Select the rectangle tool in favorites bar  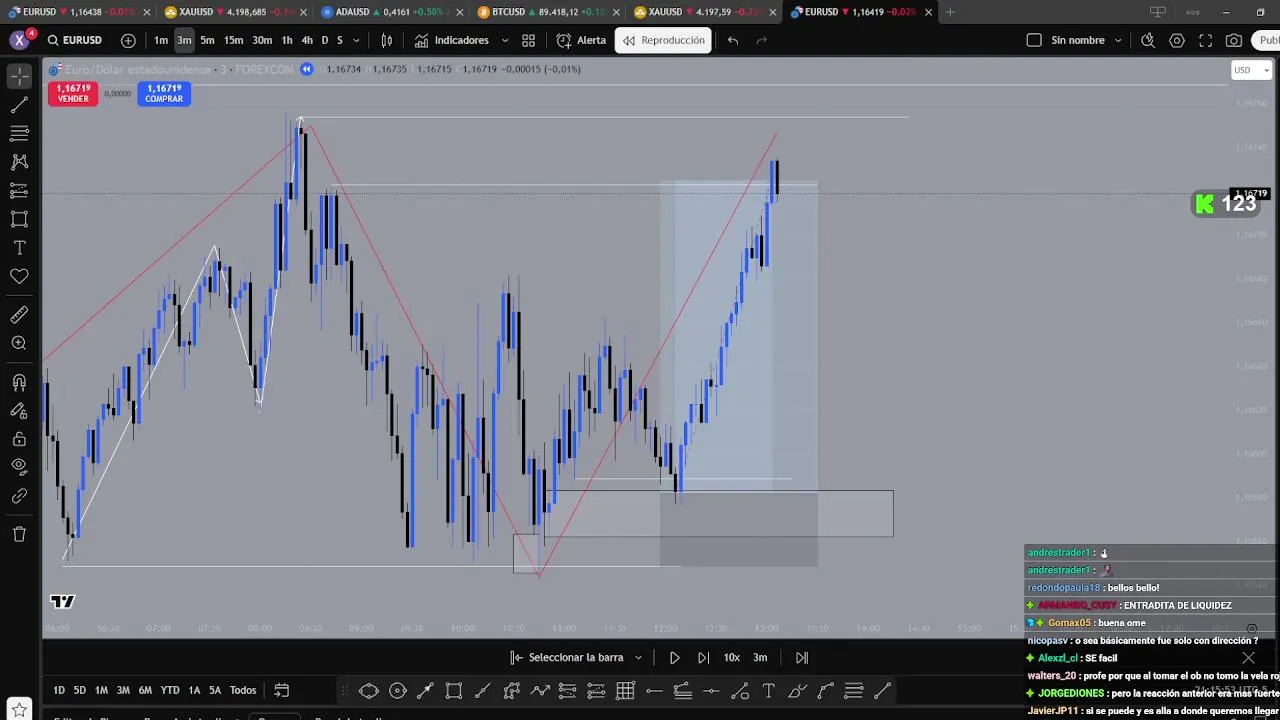pyautogui.click(x=454, y=690)
